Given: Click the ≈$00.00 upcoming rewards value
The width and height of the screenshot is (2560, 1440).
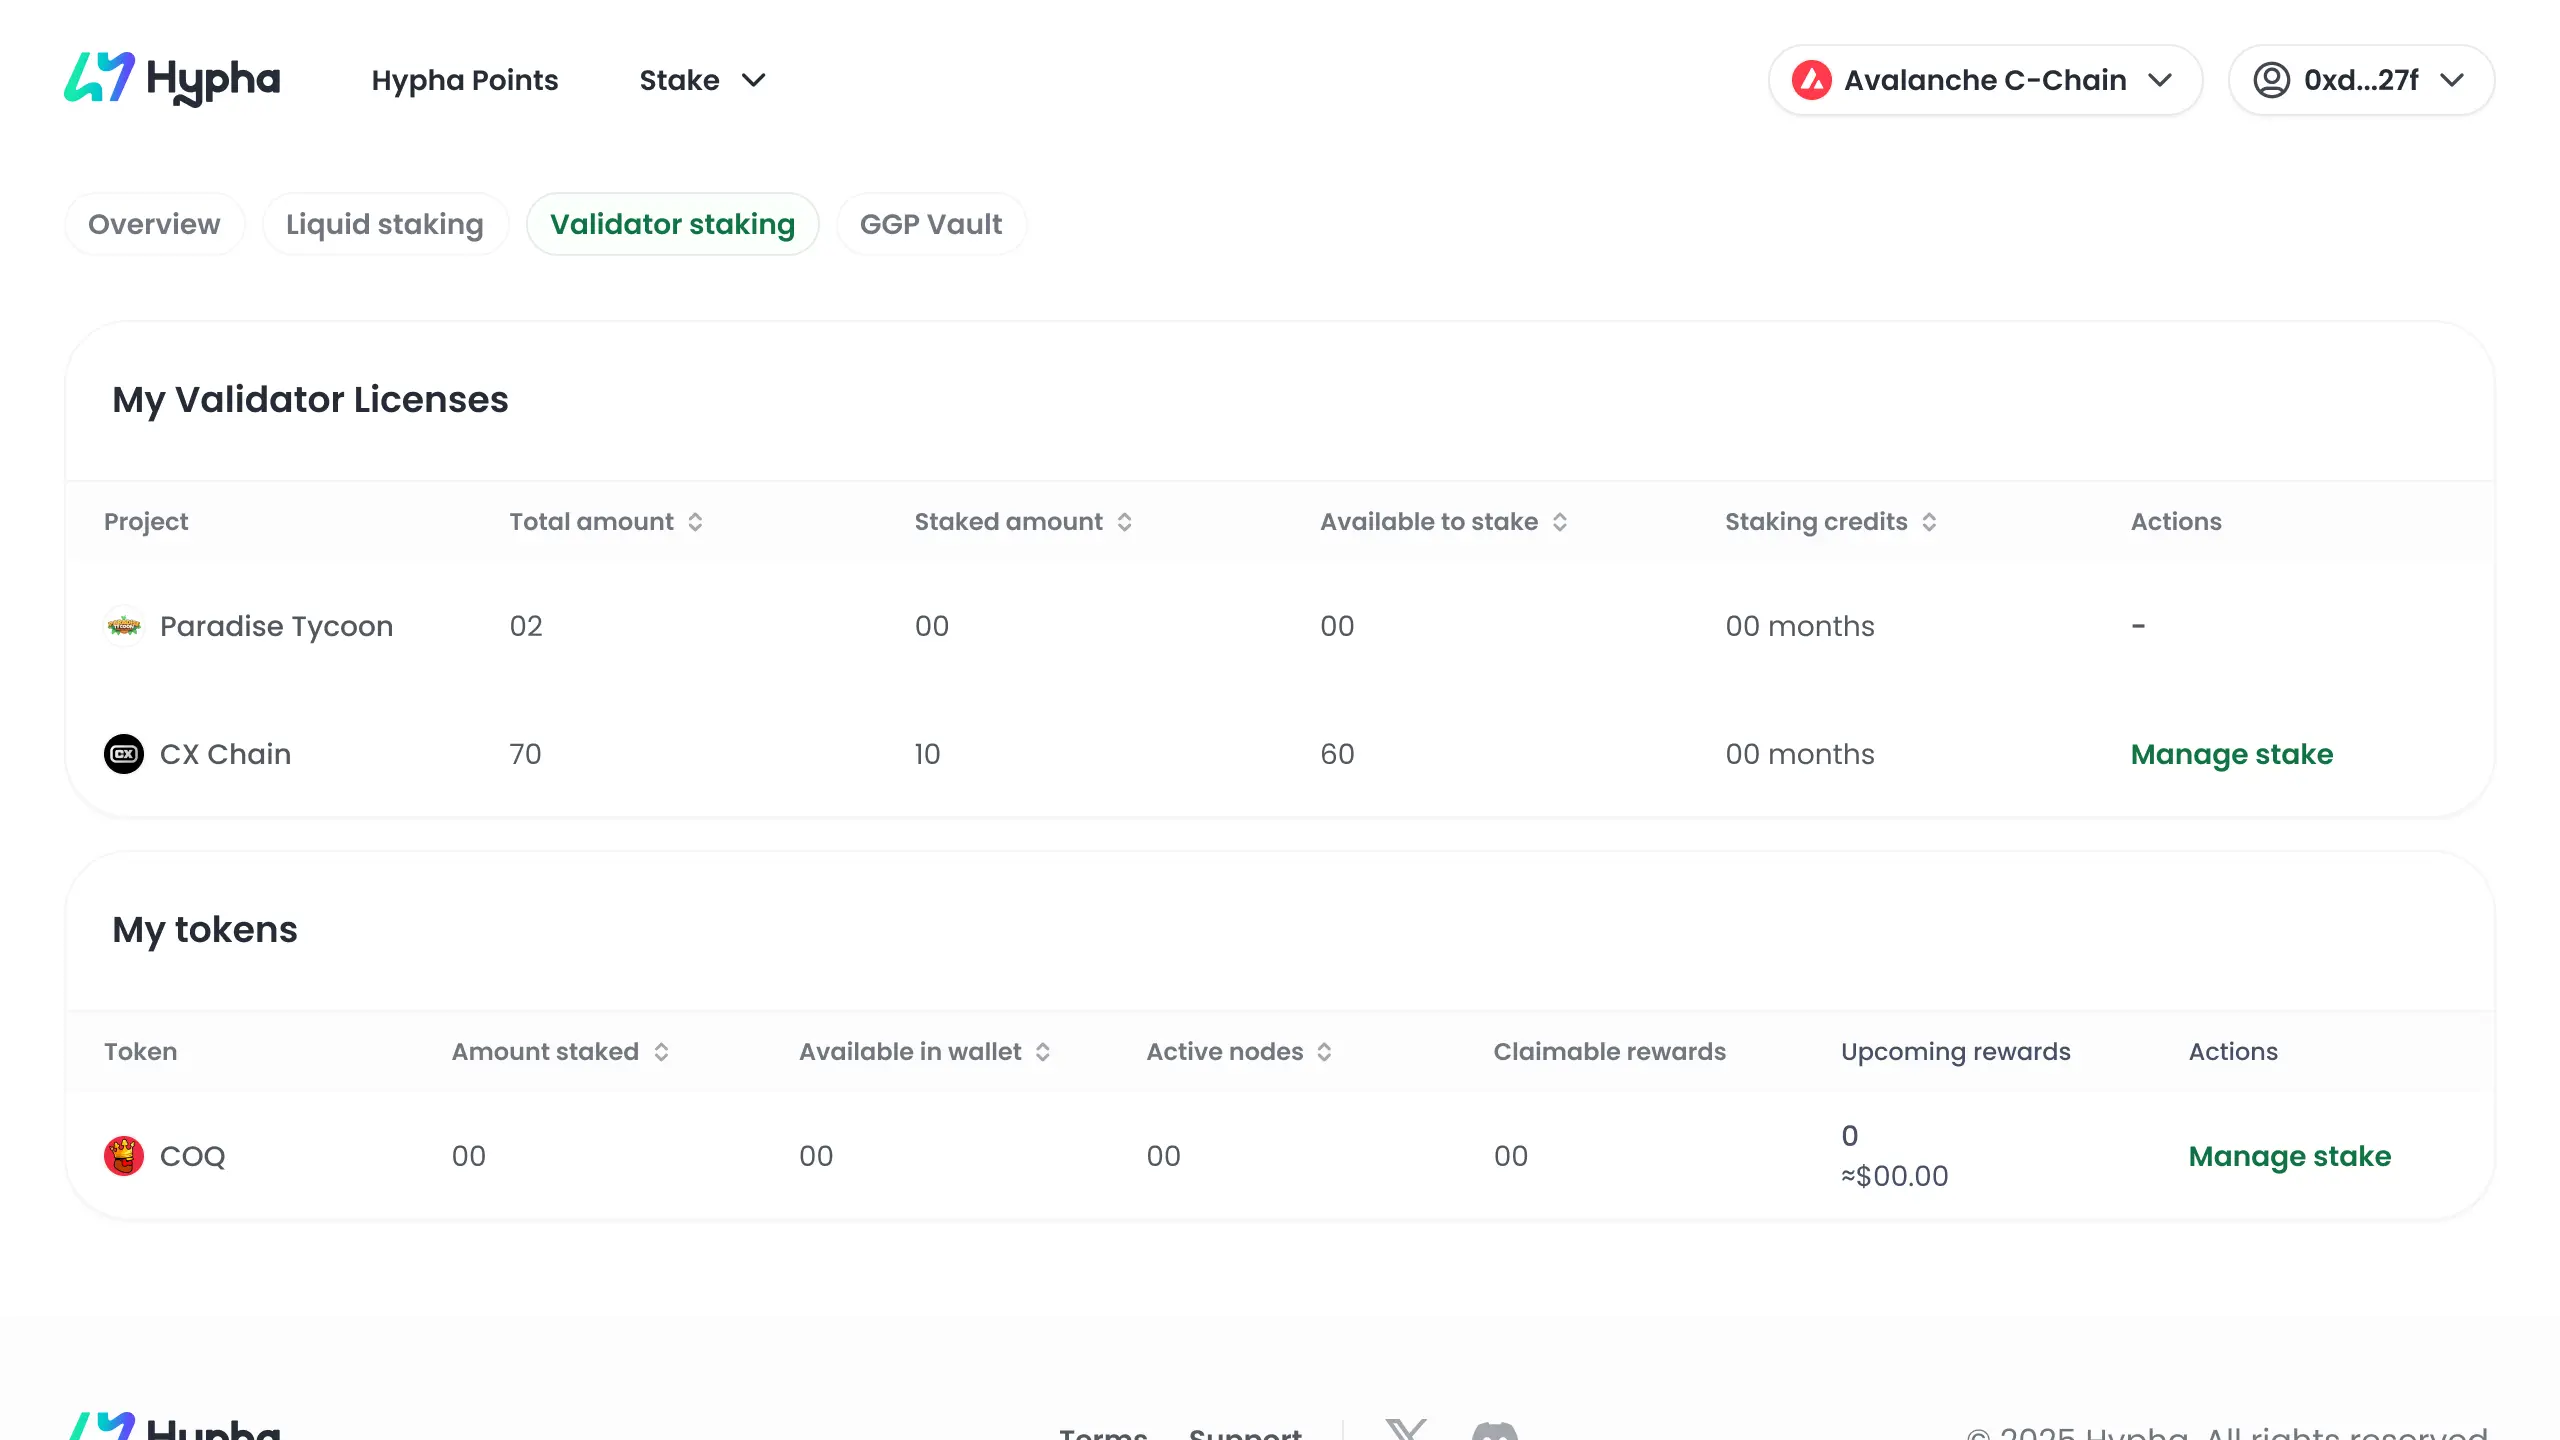Looking at the screenshot, I should [1895, 1176].
